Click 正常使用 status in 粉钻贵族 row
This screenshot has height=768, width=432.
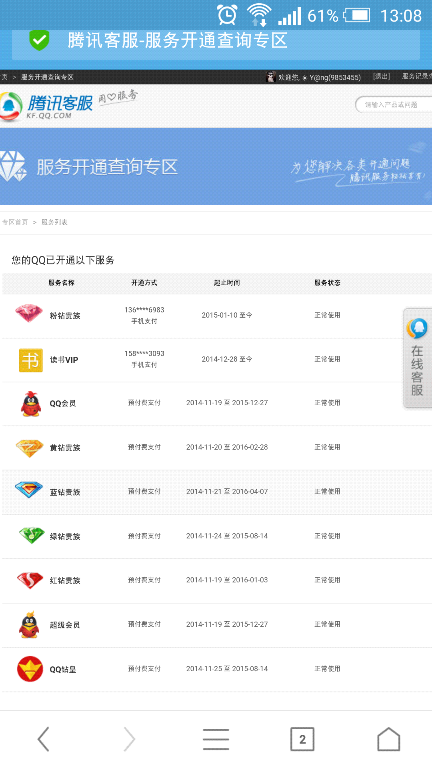(327, 315)
